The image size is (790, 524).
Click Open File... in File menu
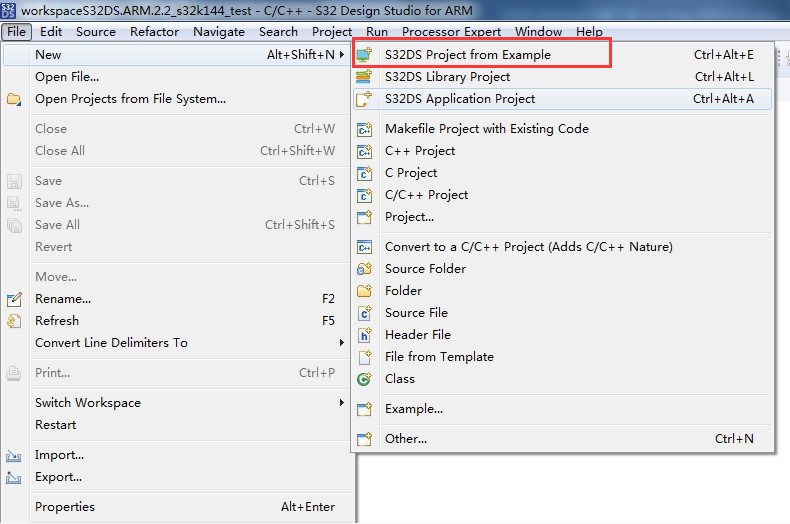(x=176, y=77)
